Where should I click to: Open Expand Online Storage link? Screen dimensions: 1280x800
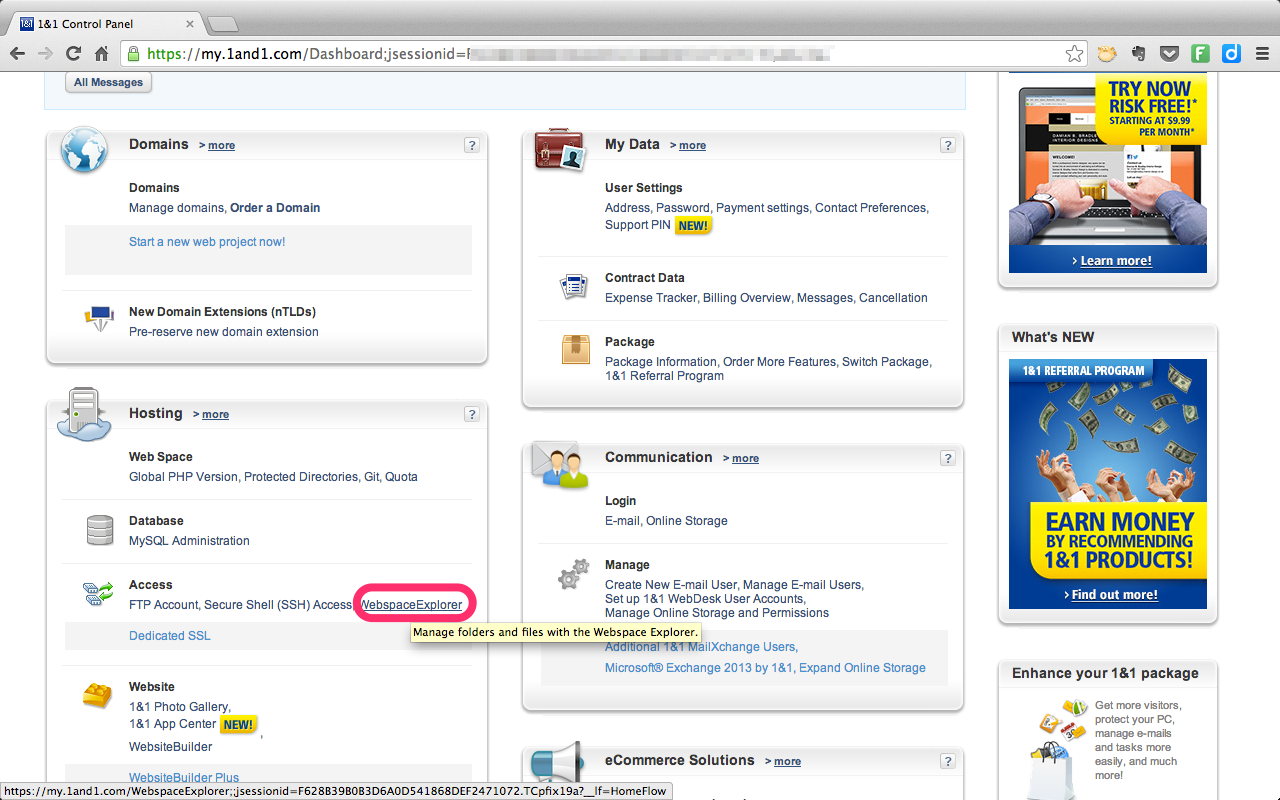(x=862, y=668)
